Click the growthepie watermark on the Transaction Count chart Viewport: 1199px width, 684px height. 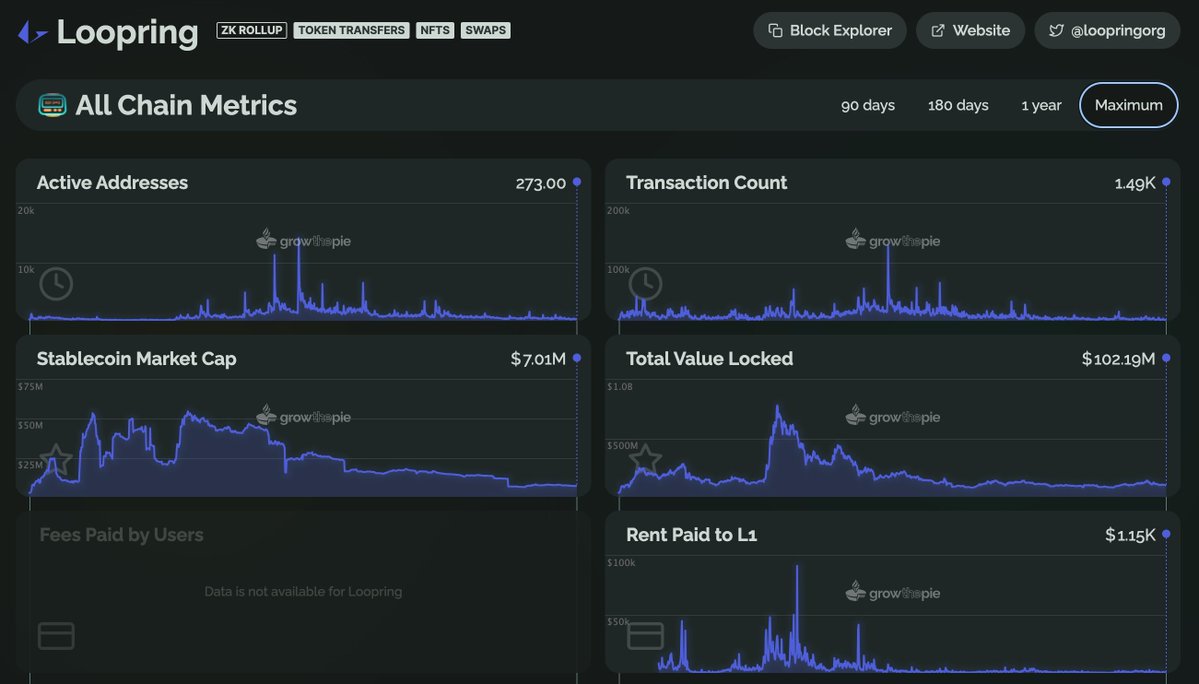click(892, 240)
